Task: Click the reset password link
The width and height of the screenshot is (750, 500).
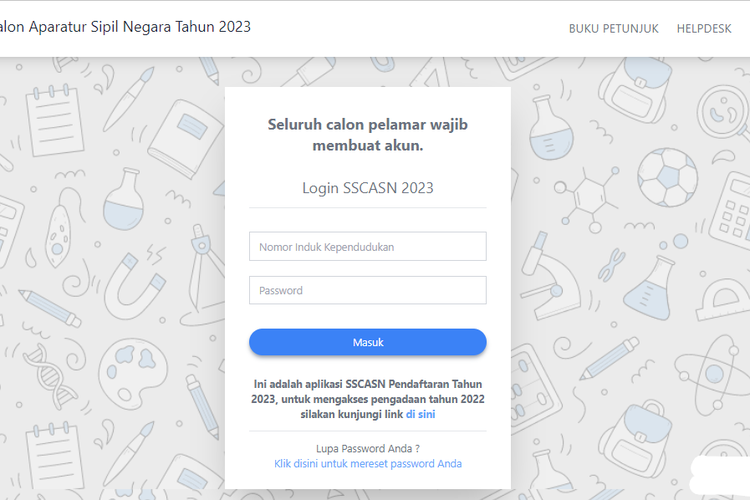Action: (367, 464)
